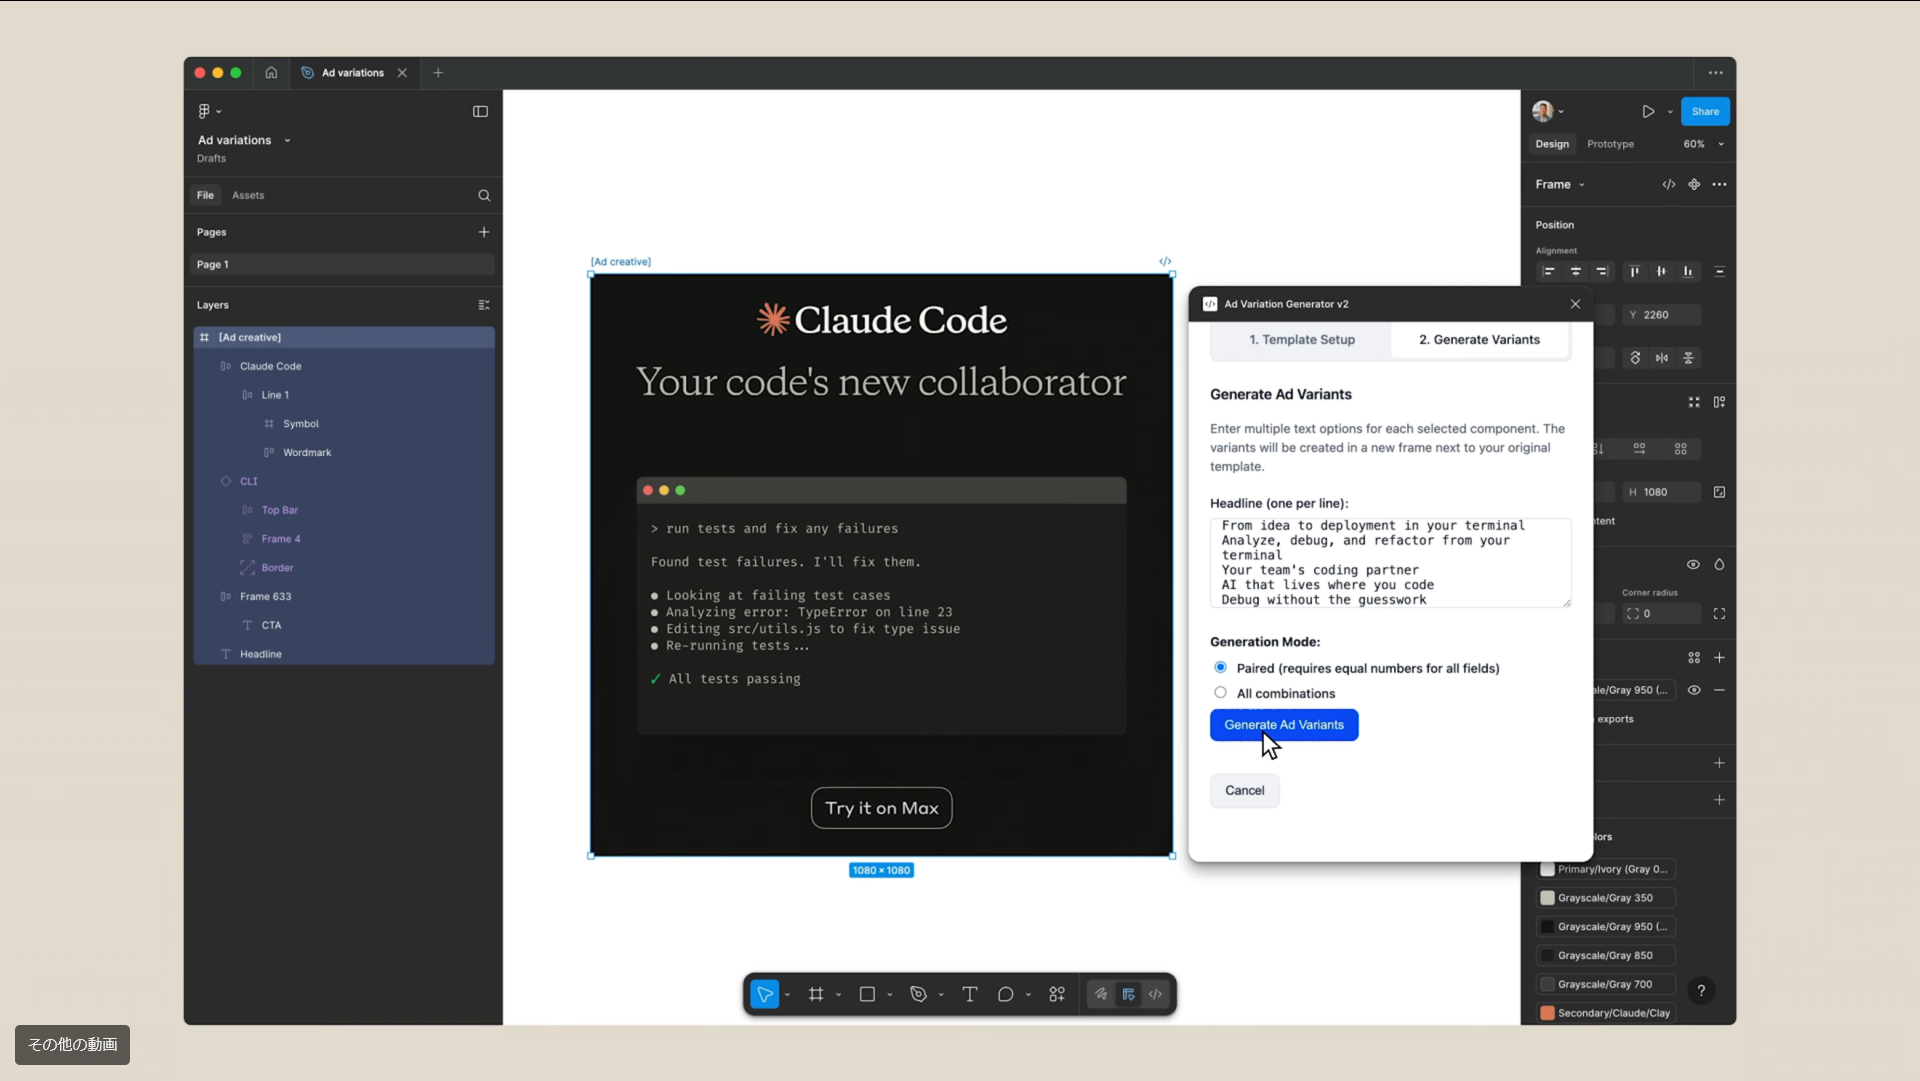Select the Comment tool in toolbar
Image resolution: width=1920 pixels, height=1081 pixels.
pyautogui.click(x=1005, y=994)
